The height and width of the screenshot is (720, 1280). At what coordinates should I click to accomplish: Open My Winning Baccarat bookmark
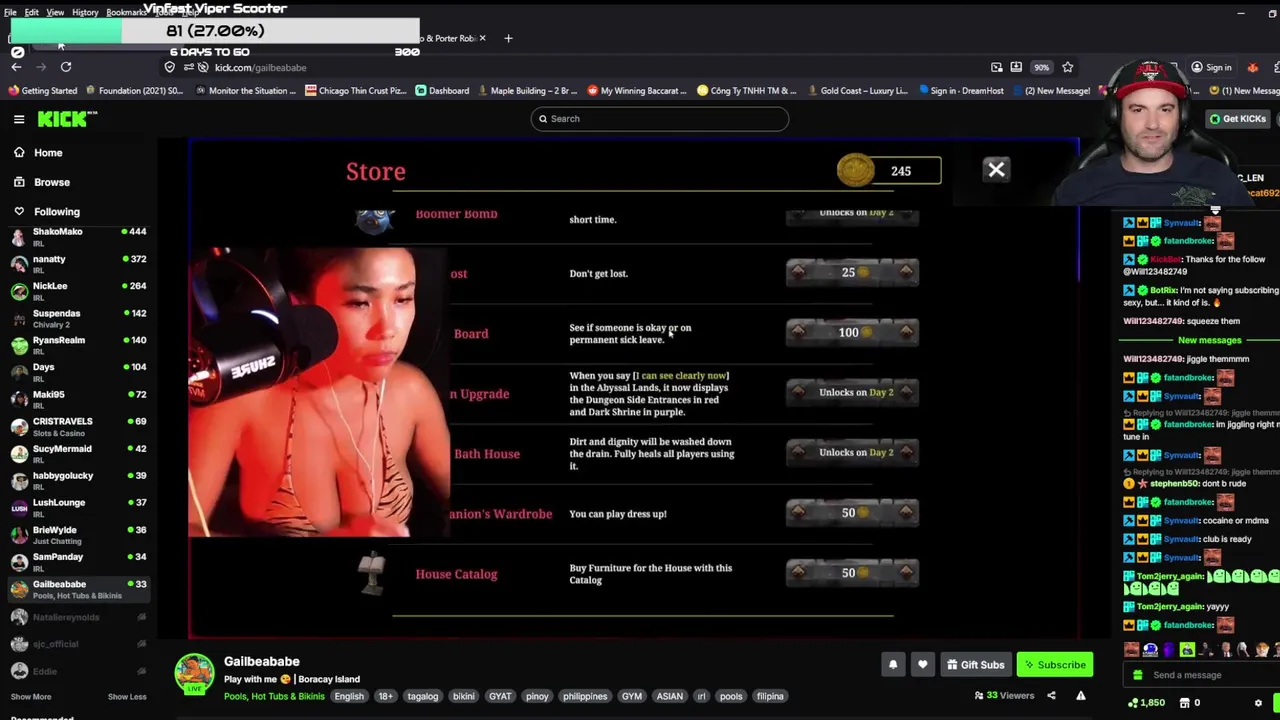[x=637, y=91]
